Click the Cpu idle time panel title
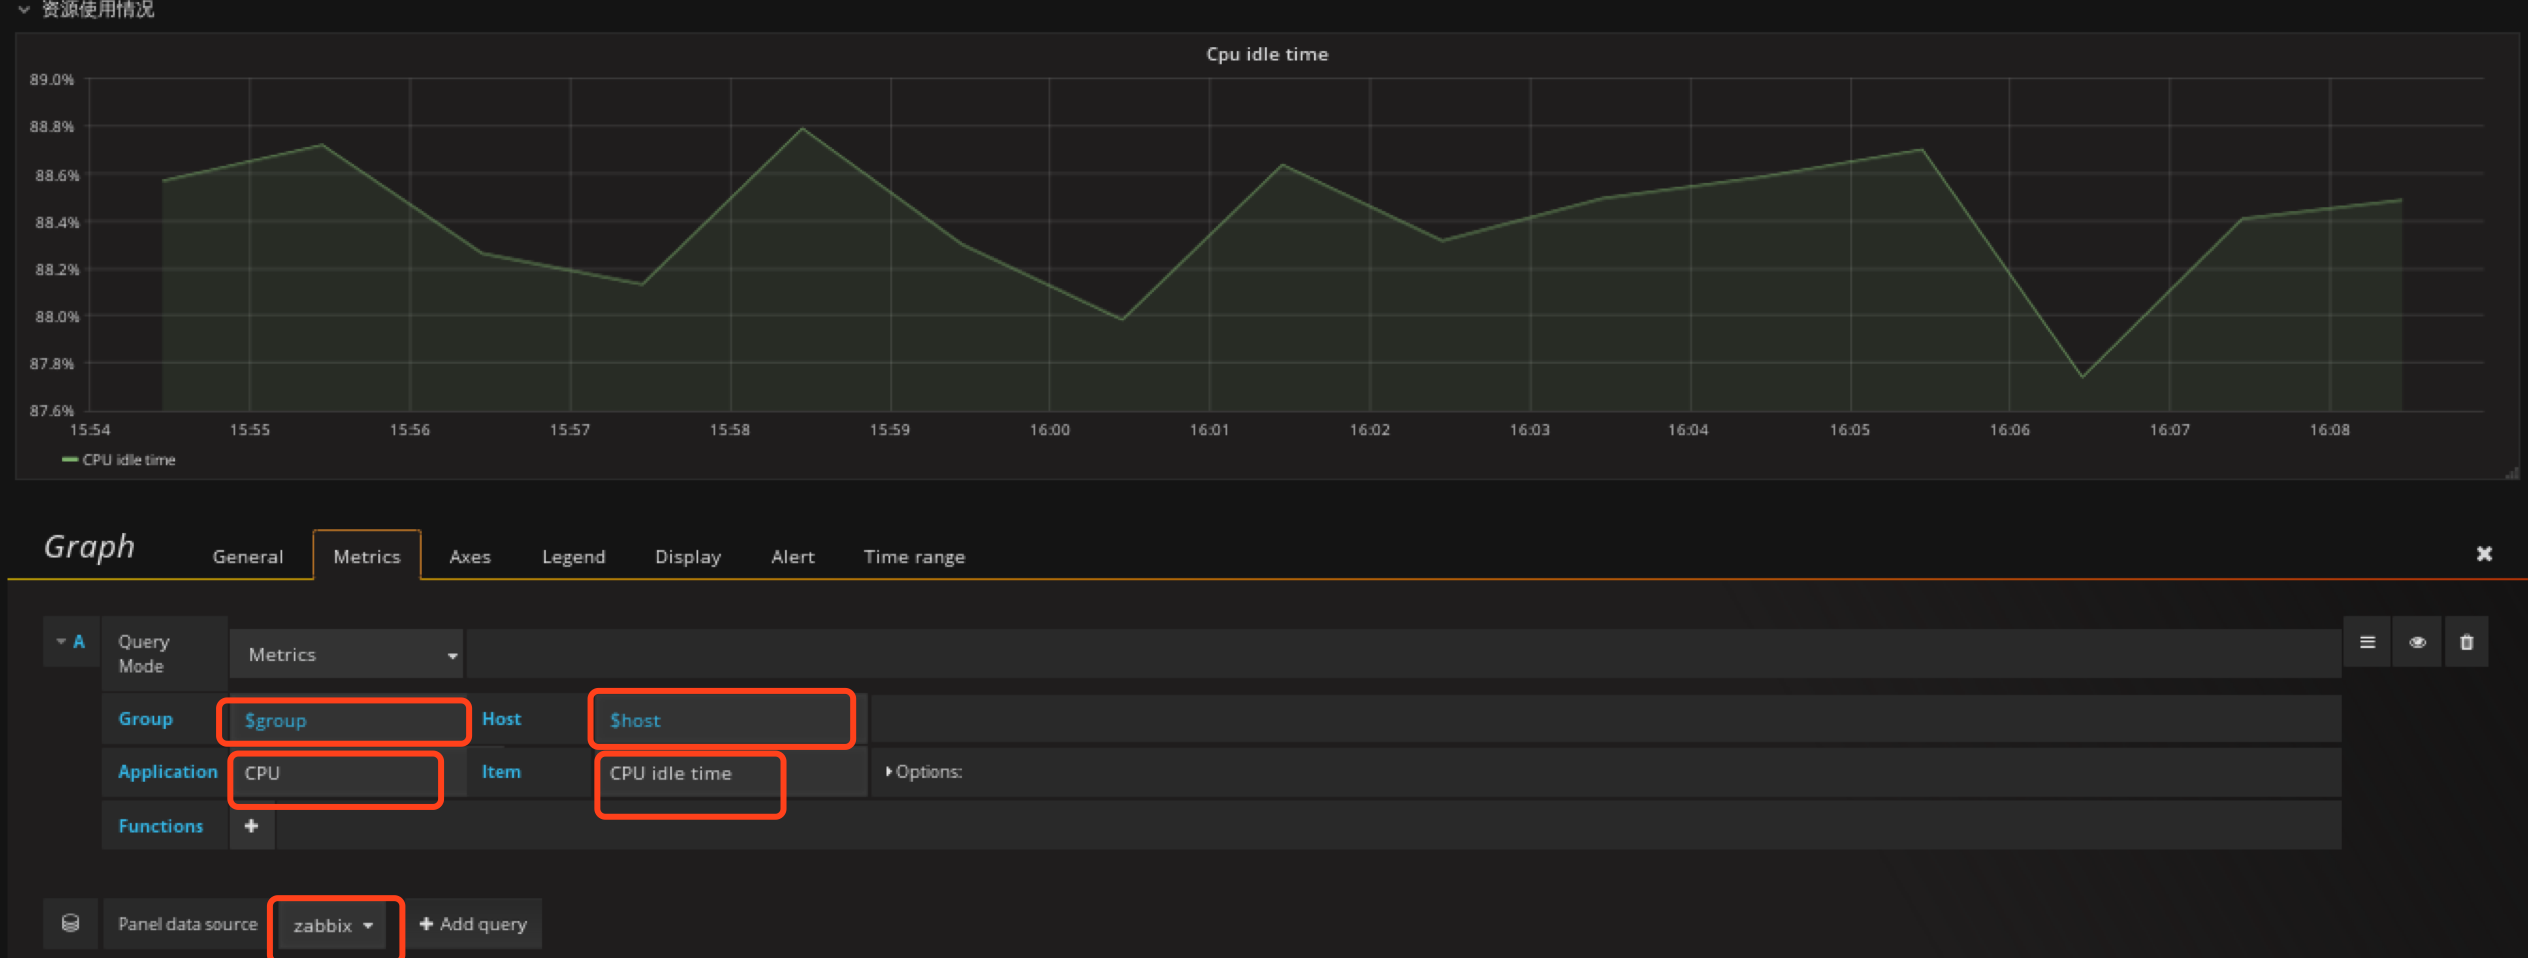The image size is (2528, 958). 1266,54
